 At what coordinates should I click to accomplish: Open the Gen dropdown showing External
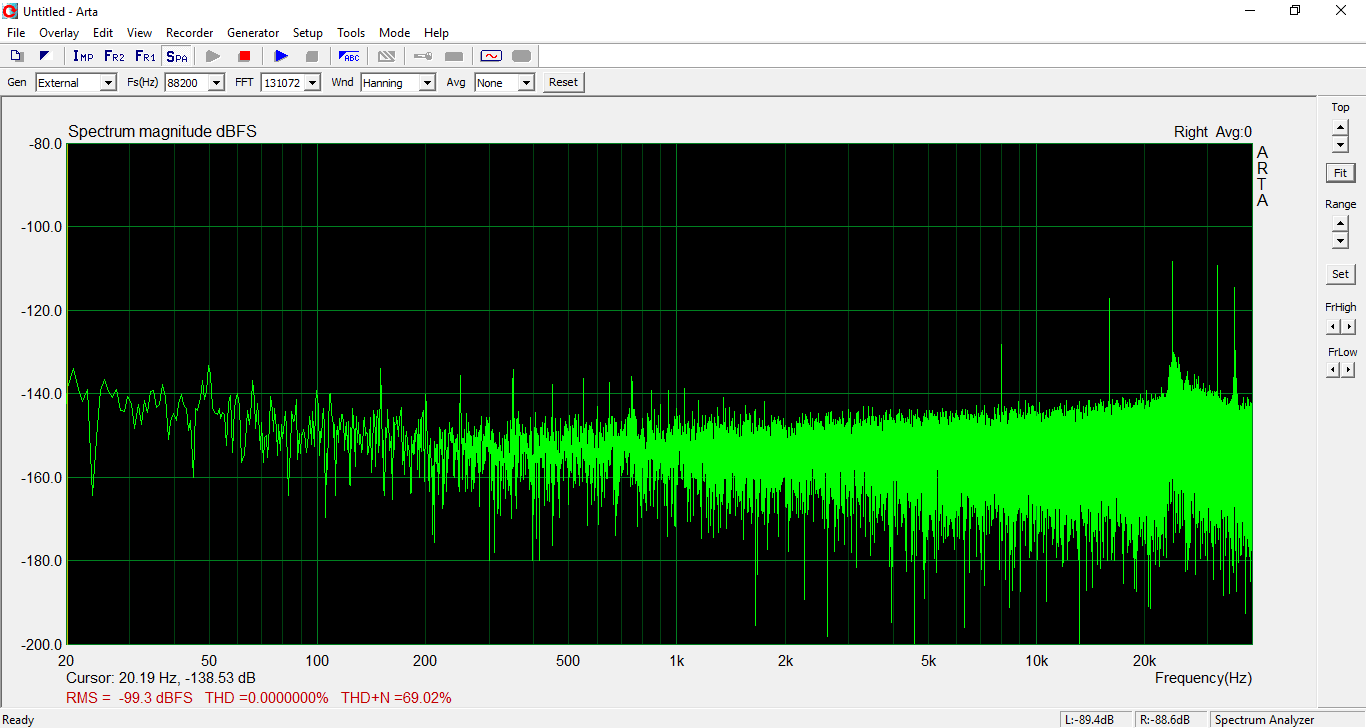(x=76, y=83)
